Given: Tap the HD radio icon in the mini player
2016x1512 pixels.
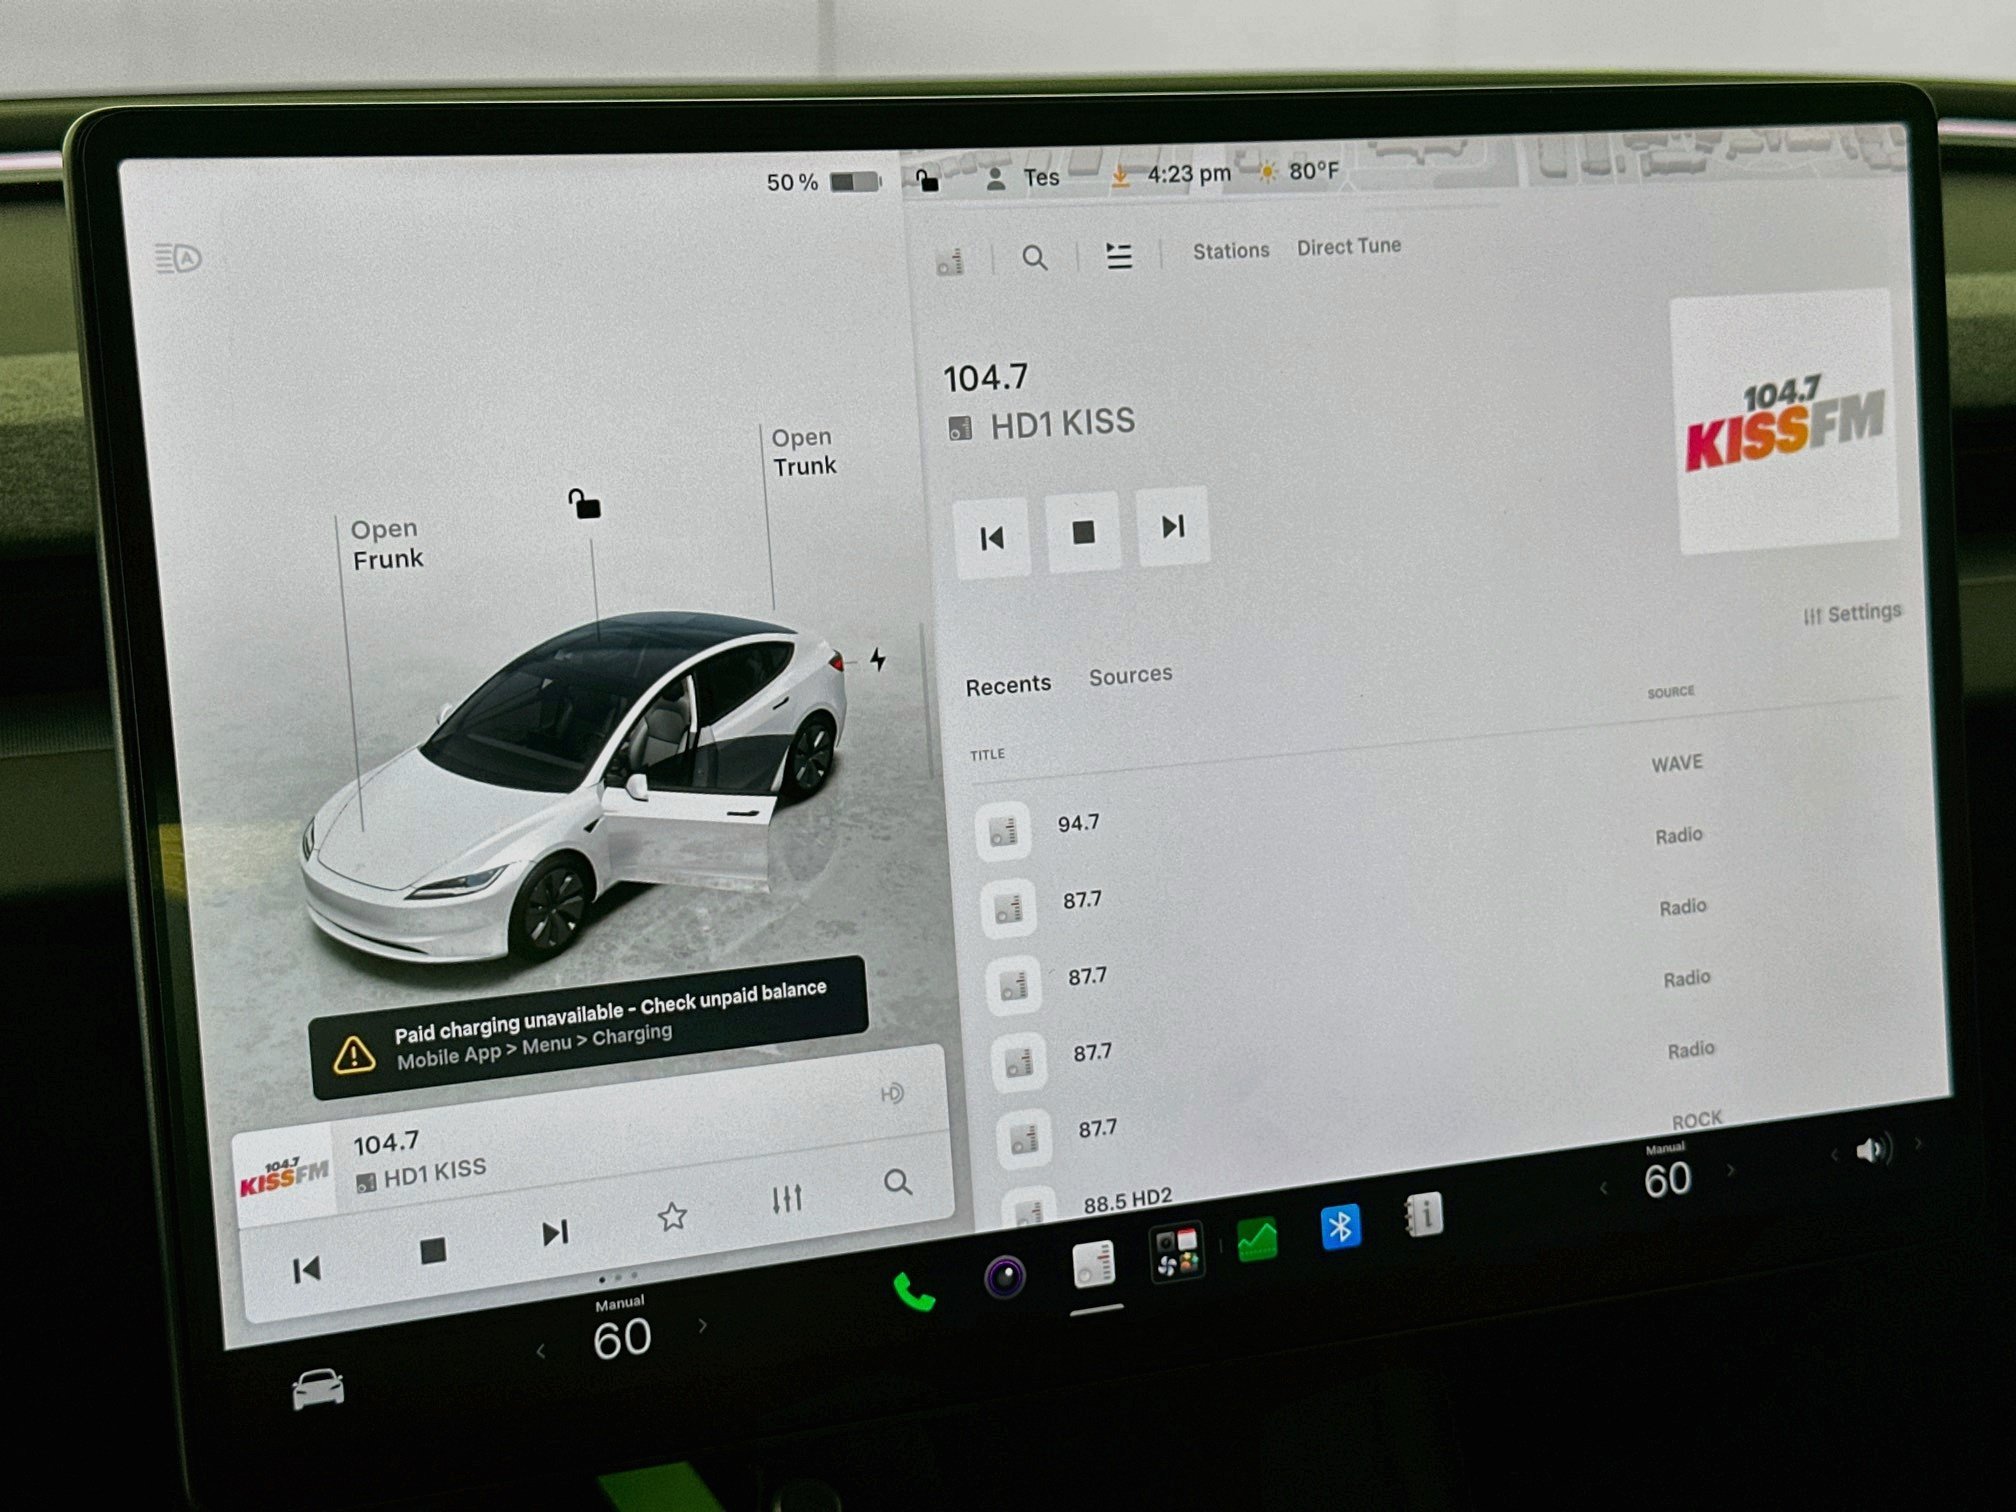Looking at the screenshot, I should coord(892,1093).
